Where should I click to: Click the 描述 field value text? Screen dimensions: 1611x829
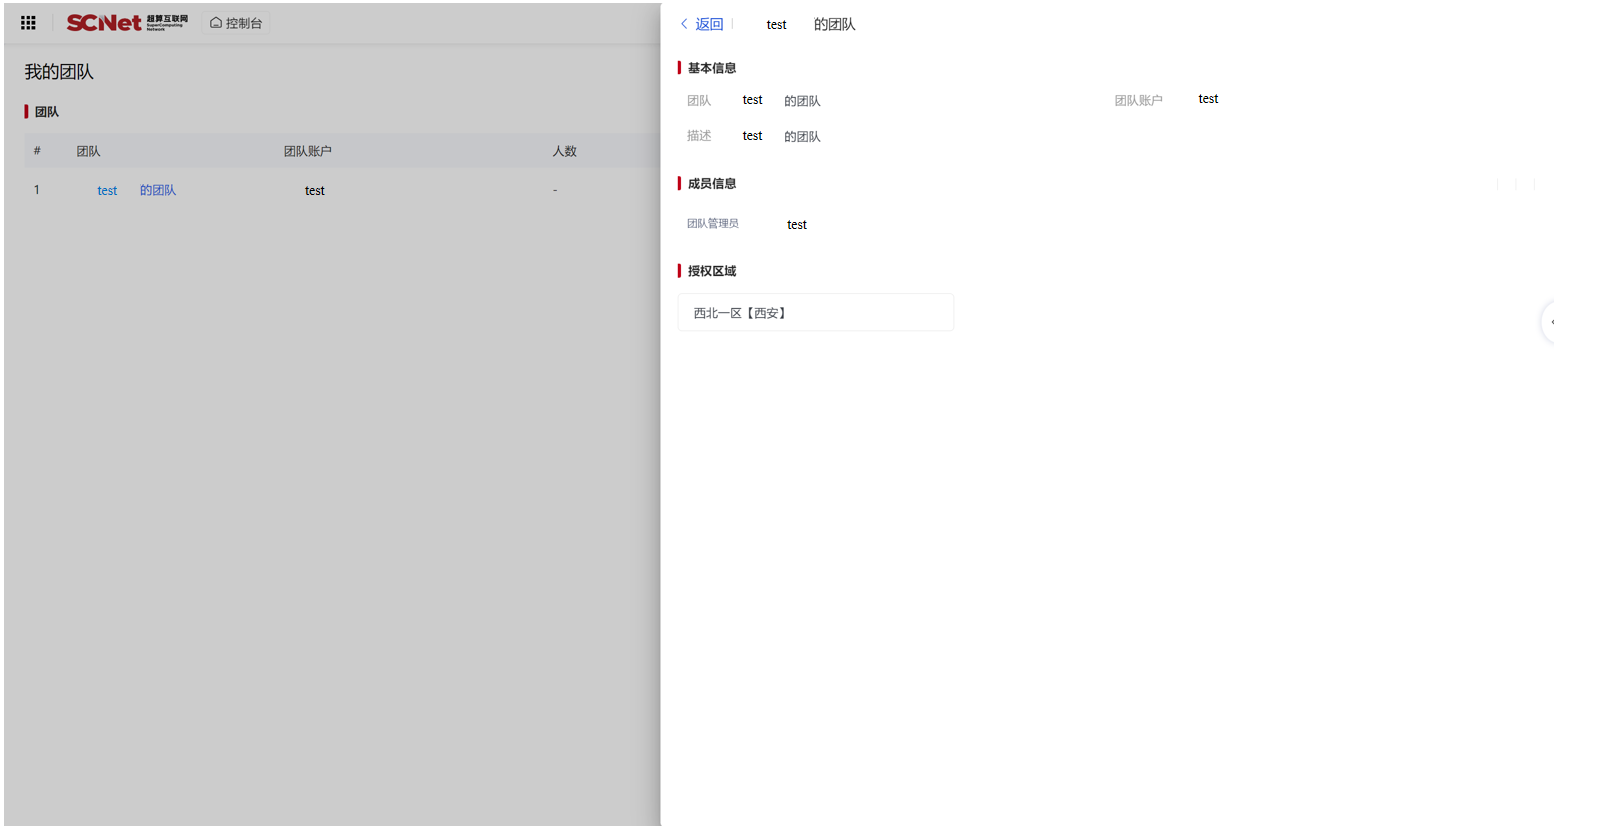tap(781, 137)
